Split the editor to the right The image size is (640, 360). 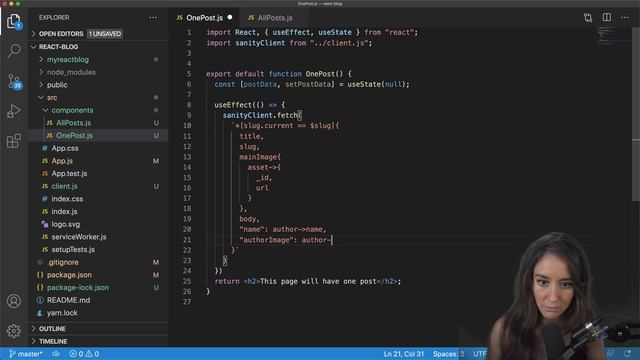pyautogui.click(x=607, y=17)
